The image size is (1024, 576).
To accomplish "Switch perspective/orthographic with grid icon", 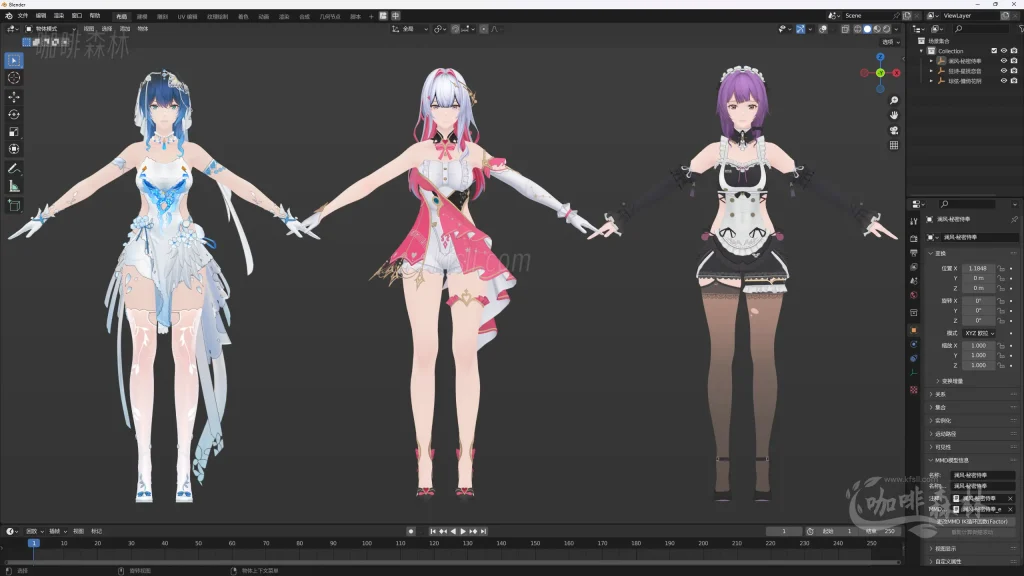I will pos(894,145).
